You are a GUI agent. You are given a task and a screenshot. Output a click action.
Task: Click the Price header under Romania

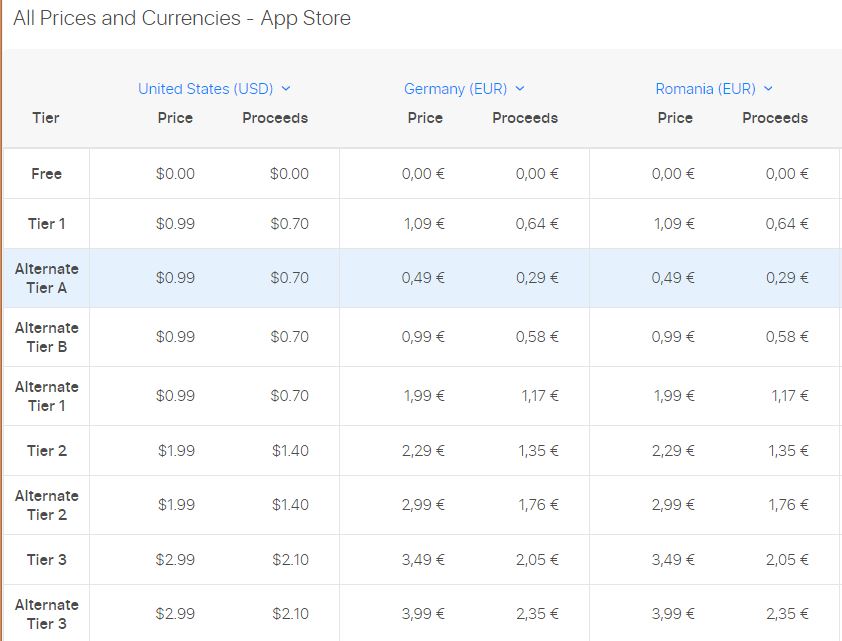click(675, 118)
